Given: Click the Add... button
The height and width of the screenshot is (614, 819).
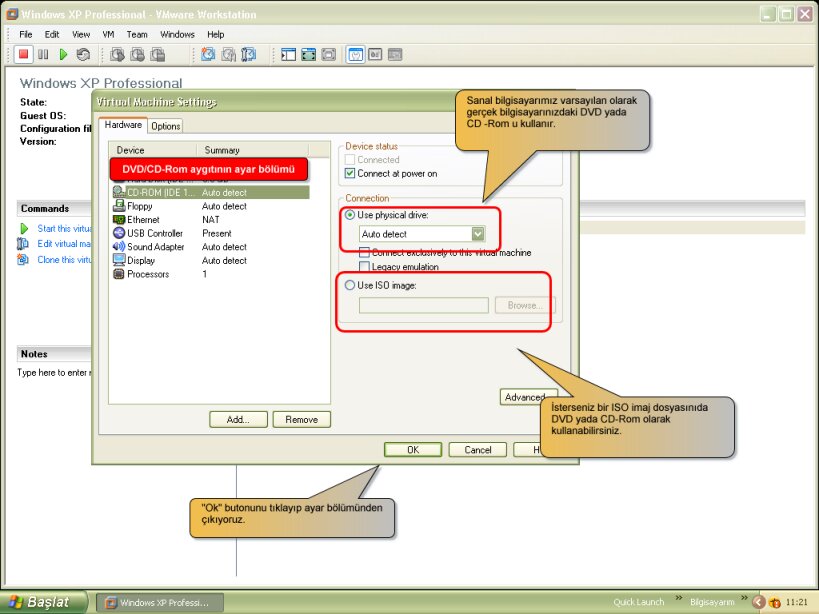Looking at the screenshot, I should coord(238,419).
